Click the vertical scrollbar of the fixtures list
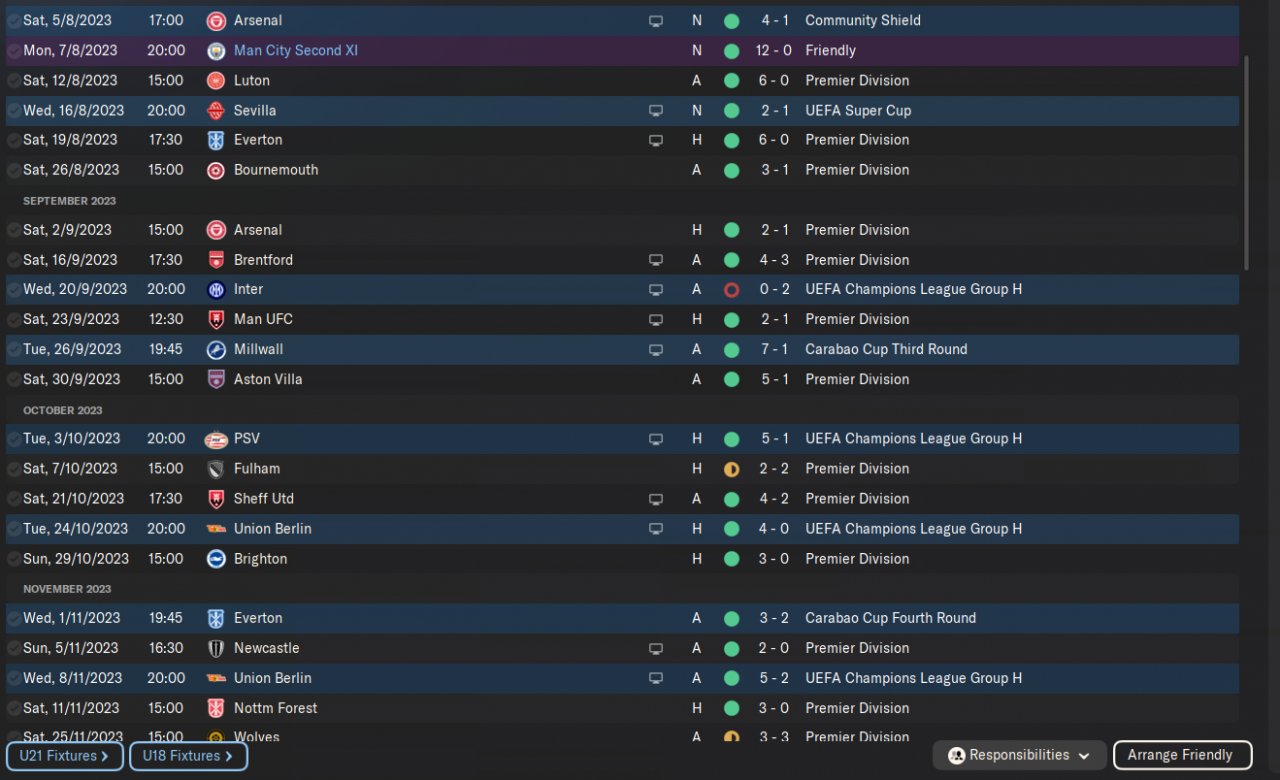This screenshot has height=780, width=1280. tap(1246, 160)
